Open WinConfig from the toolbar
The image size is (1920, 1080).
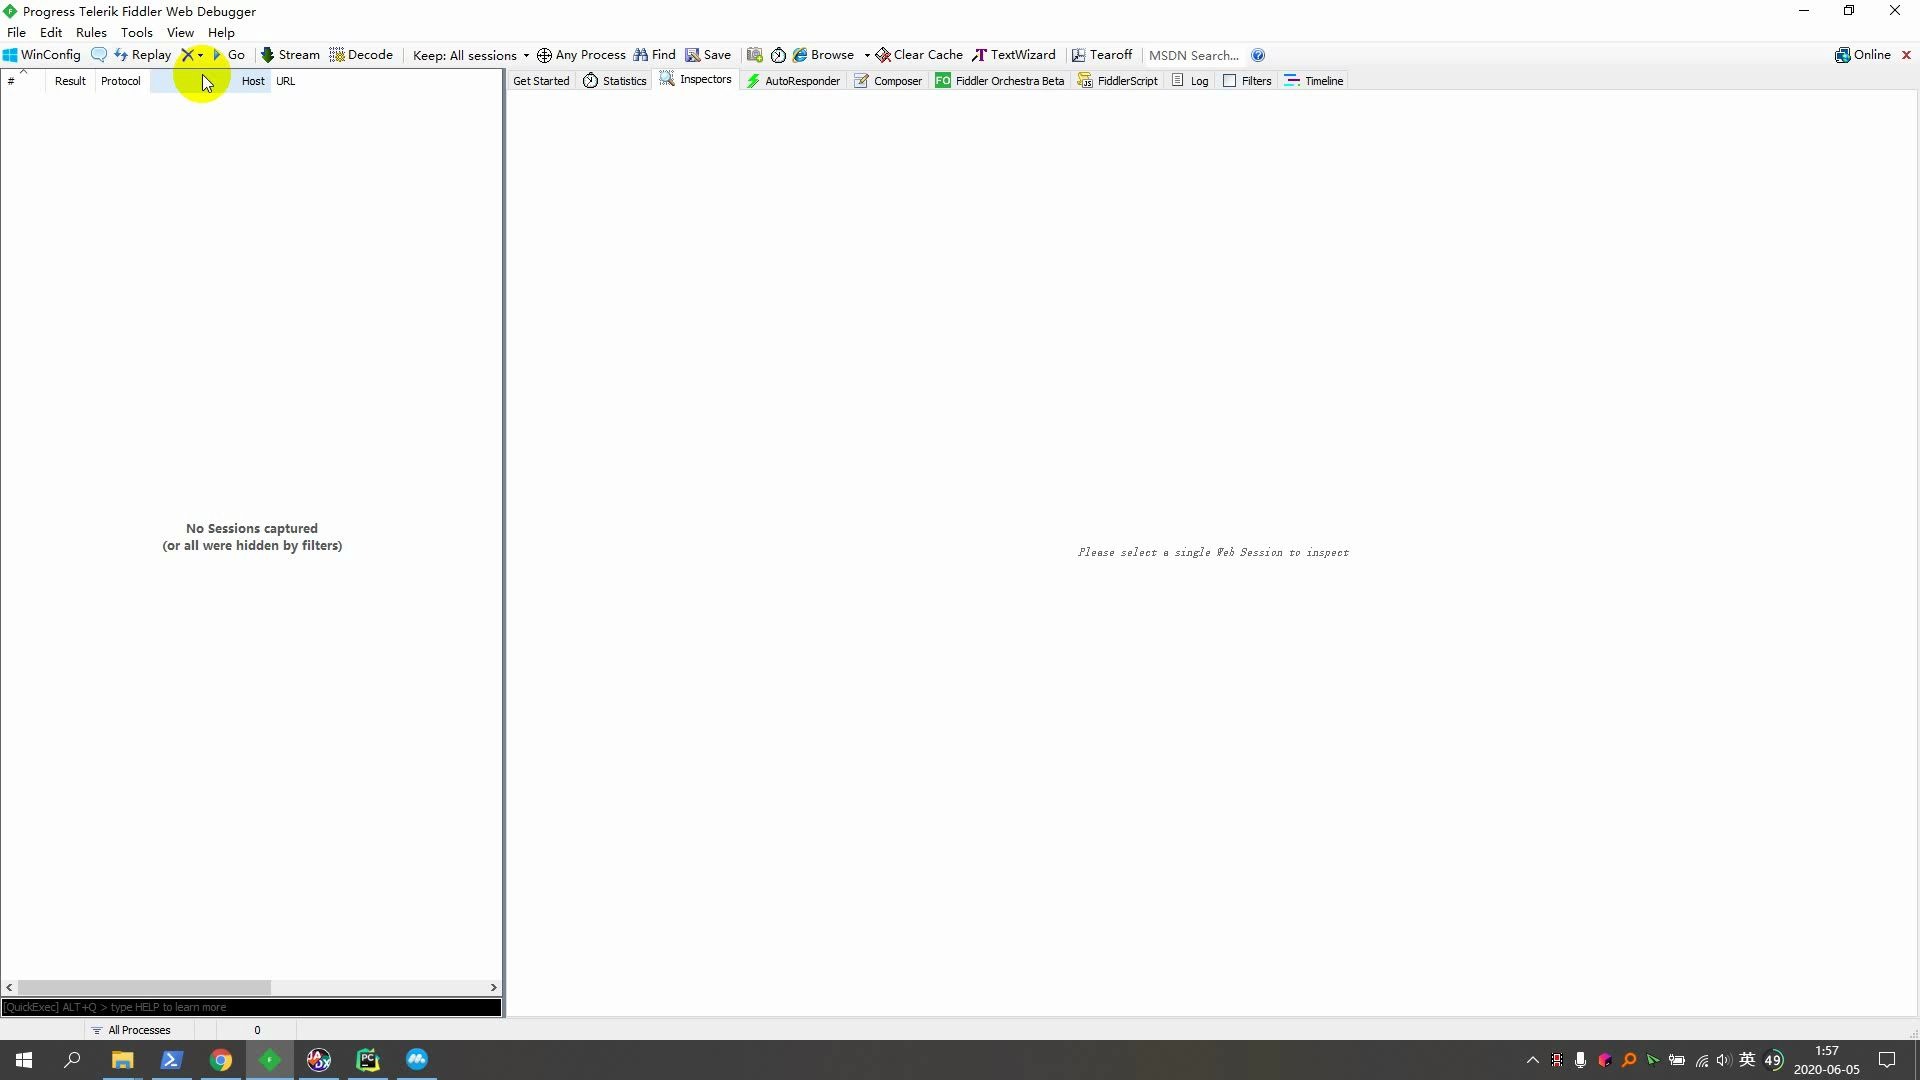tap(42, 55)
